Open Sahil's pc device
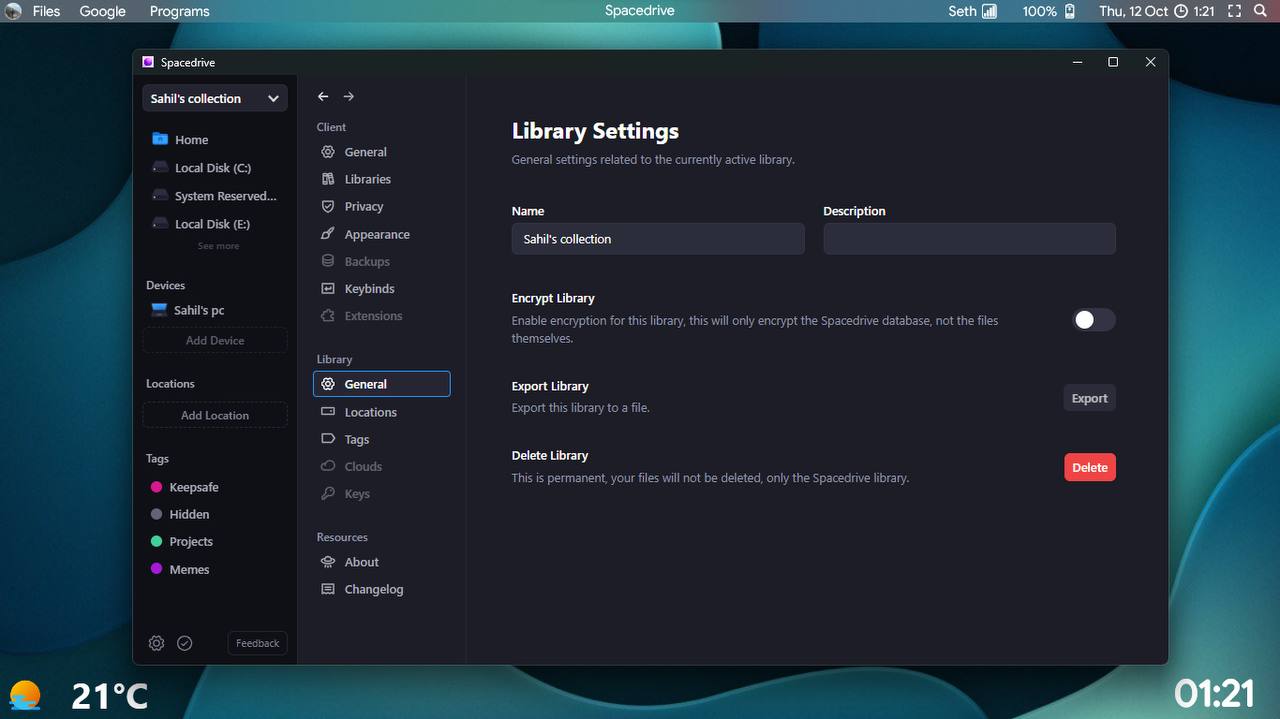 pyautogui.click(x=198, y=310)
